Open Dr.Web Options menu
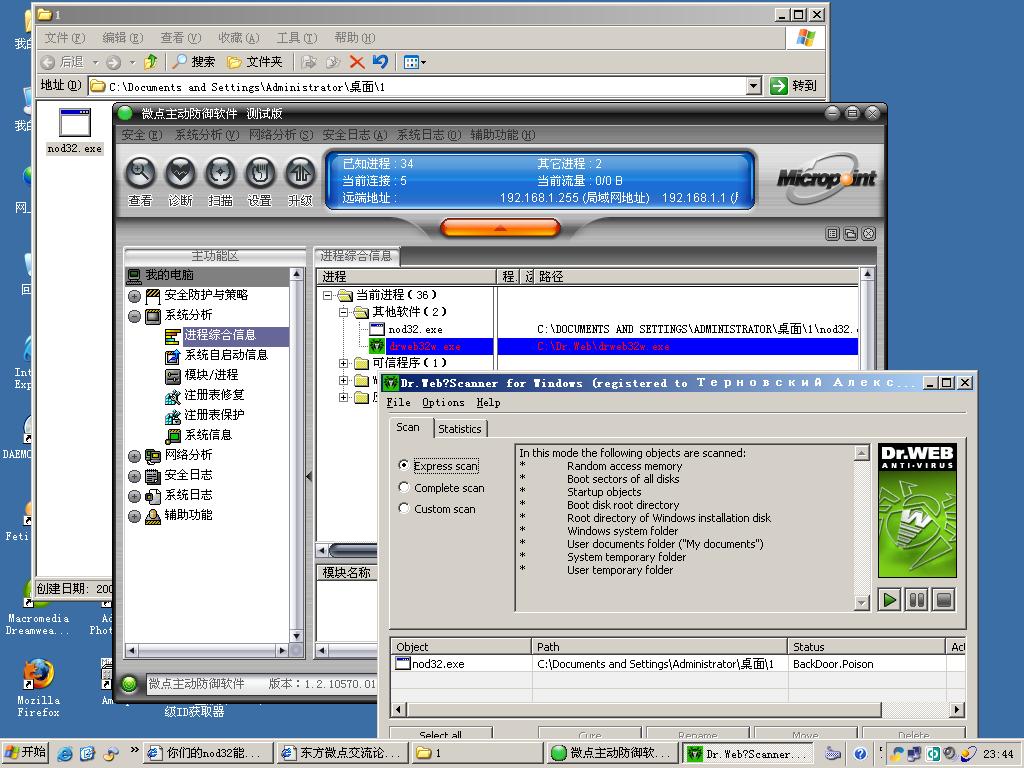Image resolution: width=1024 pixels, height=768 pixels. click(x=443, y=402)
